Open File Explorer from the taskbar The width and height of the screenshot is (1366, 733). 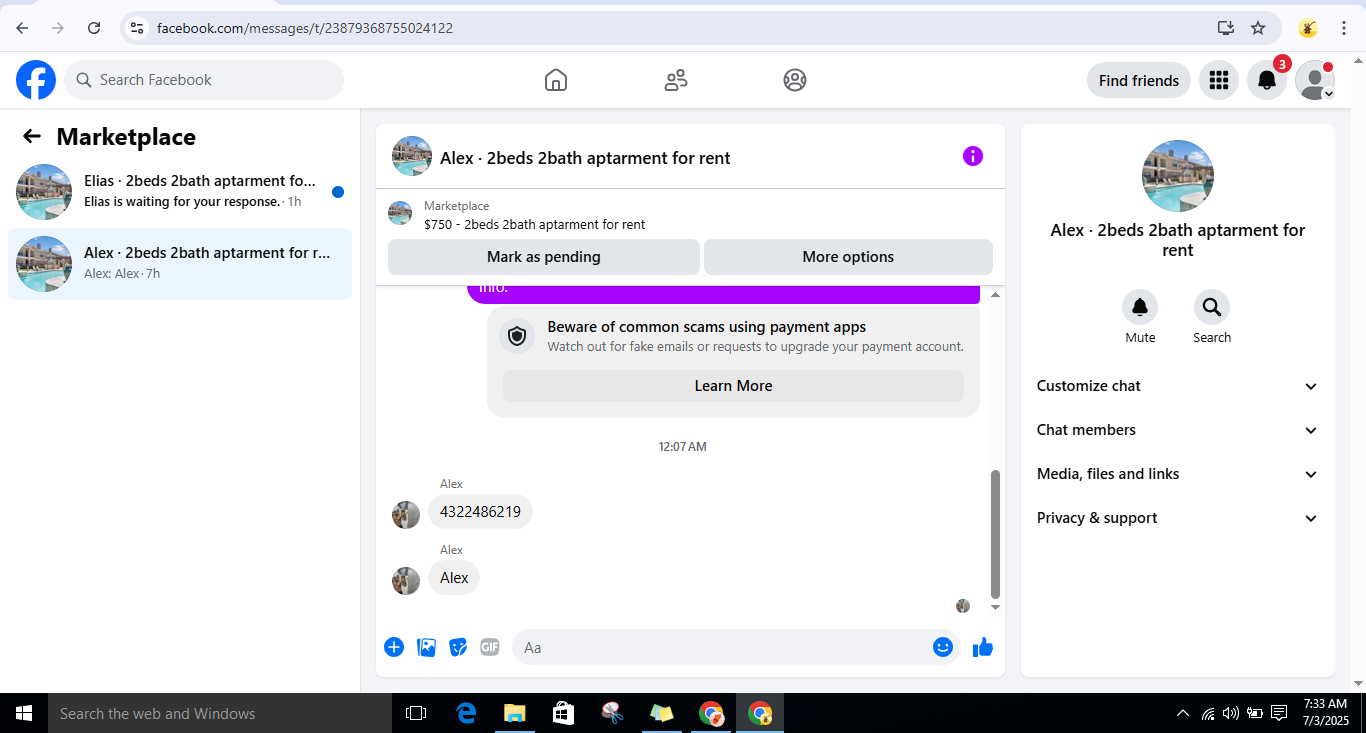point(515,713)
